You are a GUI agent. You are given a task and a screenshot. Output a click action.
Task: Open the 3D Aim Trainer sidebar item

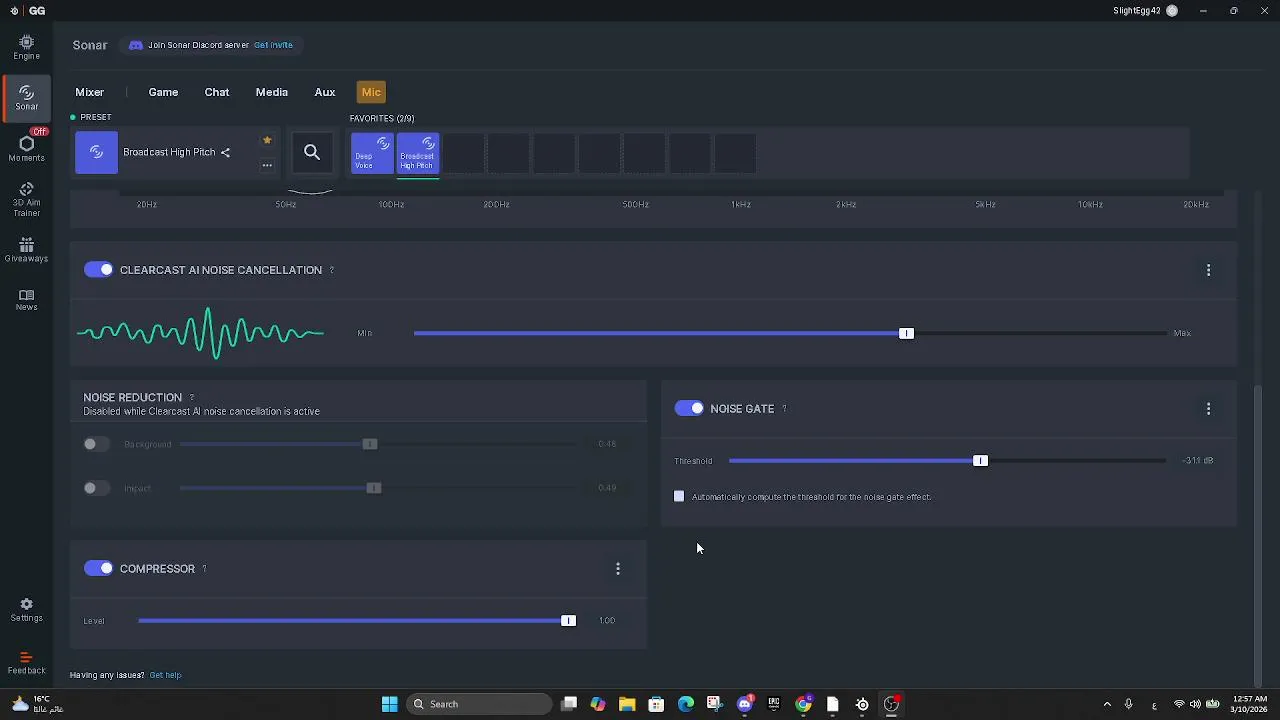[26, 200]
